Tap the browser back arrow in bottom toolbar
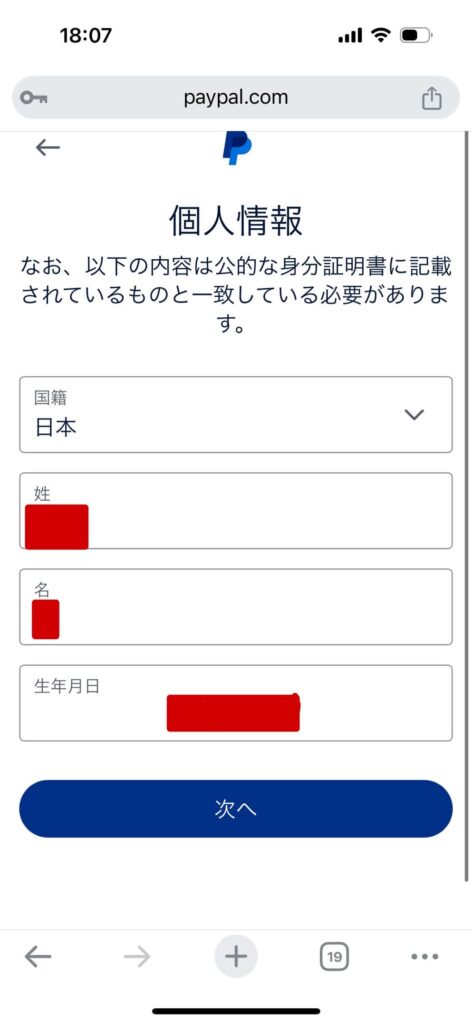The width and height of the screenshot is (472, 1024). pyautogui.click(x=38, y=957)
